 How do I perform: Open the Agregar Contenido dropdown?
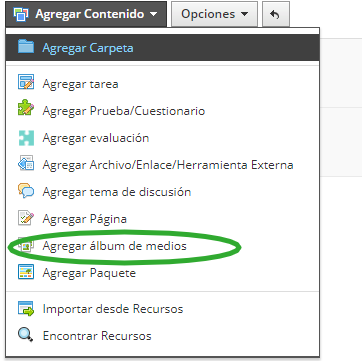[86, 14]
